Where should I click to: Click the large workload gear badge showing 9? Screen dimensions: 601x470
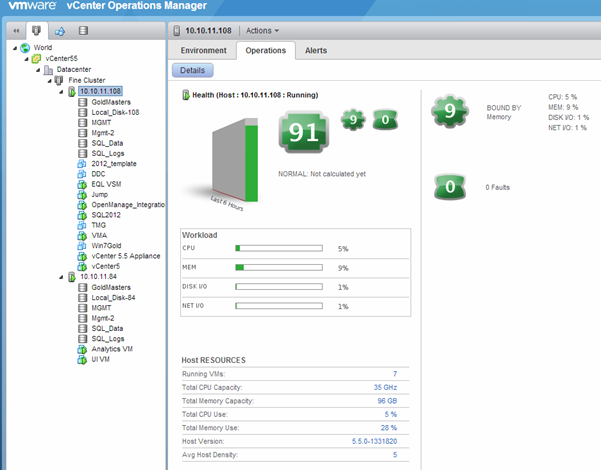[450, 111]
